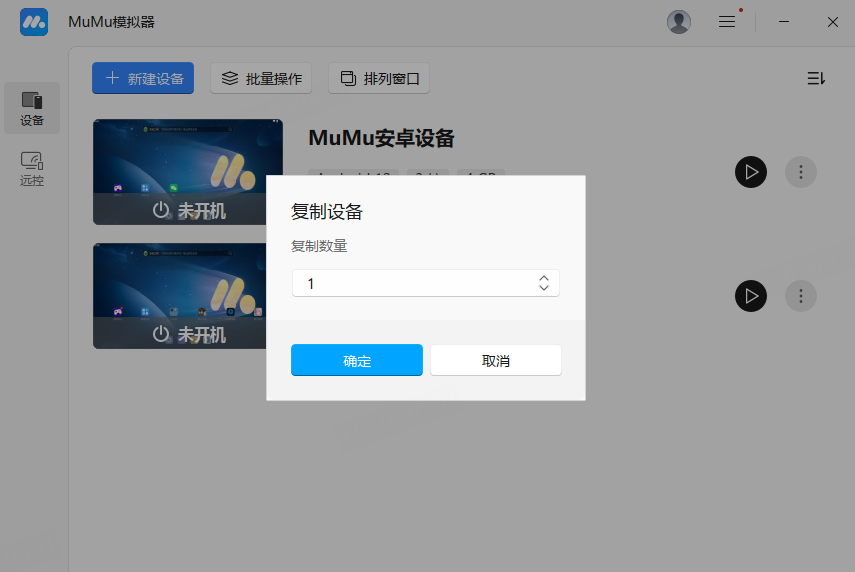Start the second device with its play button
Viewport: 855px width, 572px height.
(751, 296)
